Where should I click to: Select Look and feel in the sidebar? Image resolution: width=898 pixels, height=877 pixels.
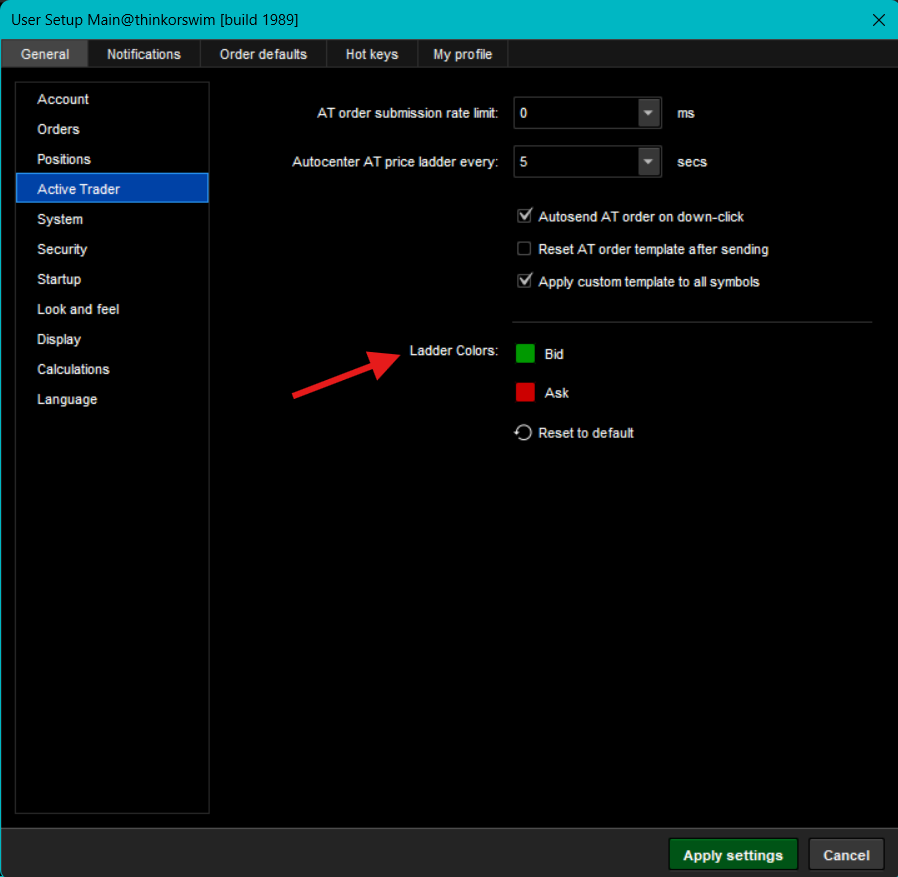(x=78, y=309)
